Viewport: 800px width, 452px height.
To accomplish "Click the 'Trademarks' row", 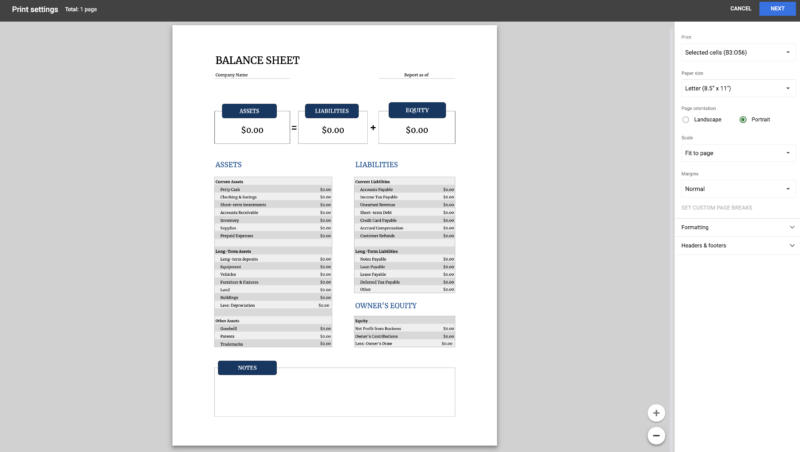I will [273, 344].
